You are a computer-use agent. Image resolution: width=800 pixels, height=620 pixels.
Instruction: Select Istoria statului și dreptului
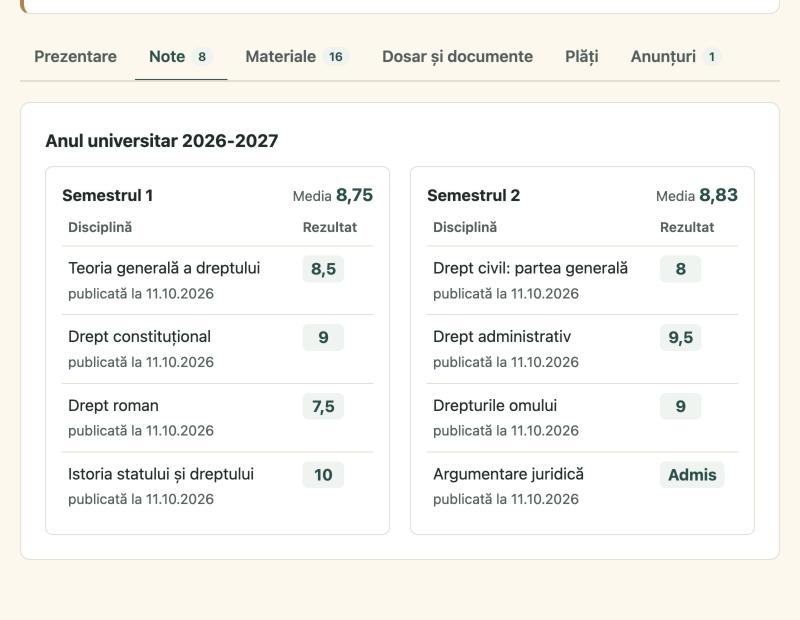coord(161,475)
